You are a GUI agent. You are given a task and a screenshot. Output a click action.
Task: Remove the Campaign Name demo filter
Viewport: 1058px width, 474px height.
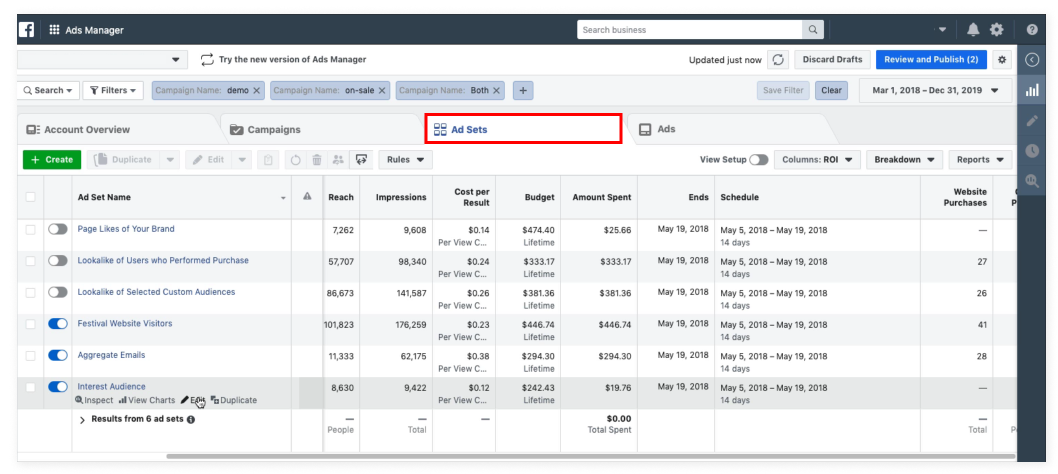pyautogui.click(x=256, y=90)
